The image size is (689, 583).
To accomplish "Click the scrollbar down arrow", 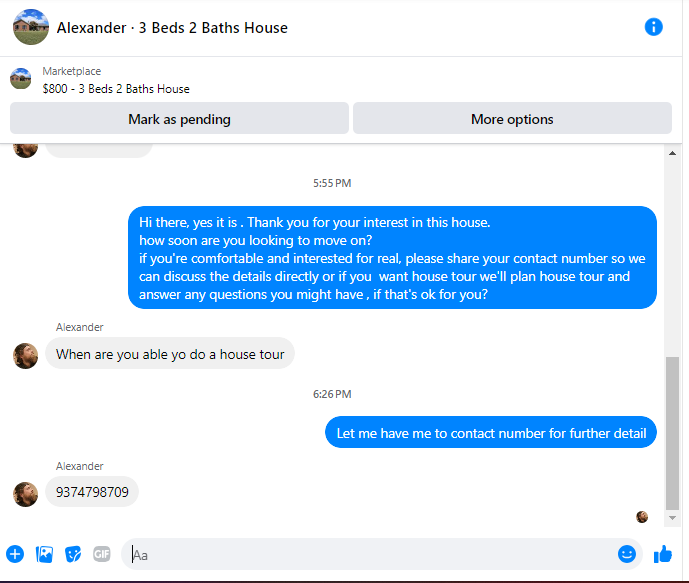I will (x=672, y=518).
